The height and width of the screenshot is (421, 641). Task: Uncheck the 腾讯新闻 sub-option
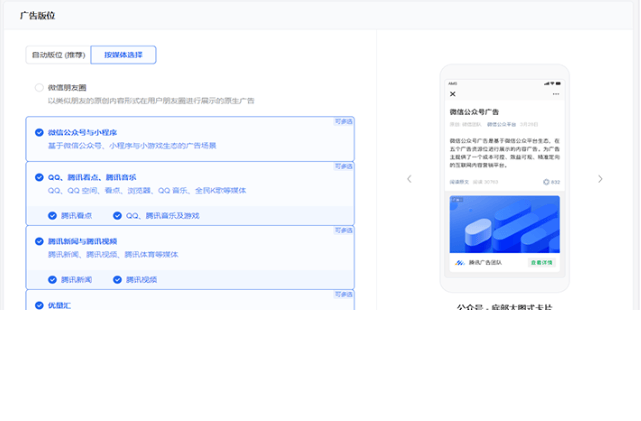(x=52, y=280)
